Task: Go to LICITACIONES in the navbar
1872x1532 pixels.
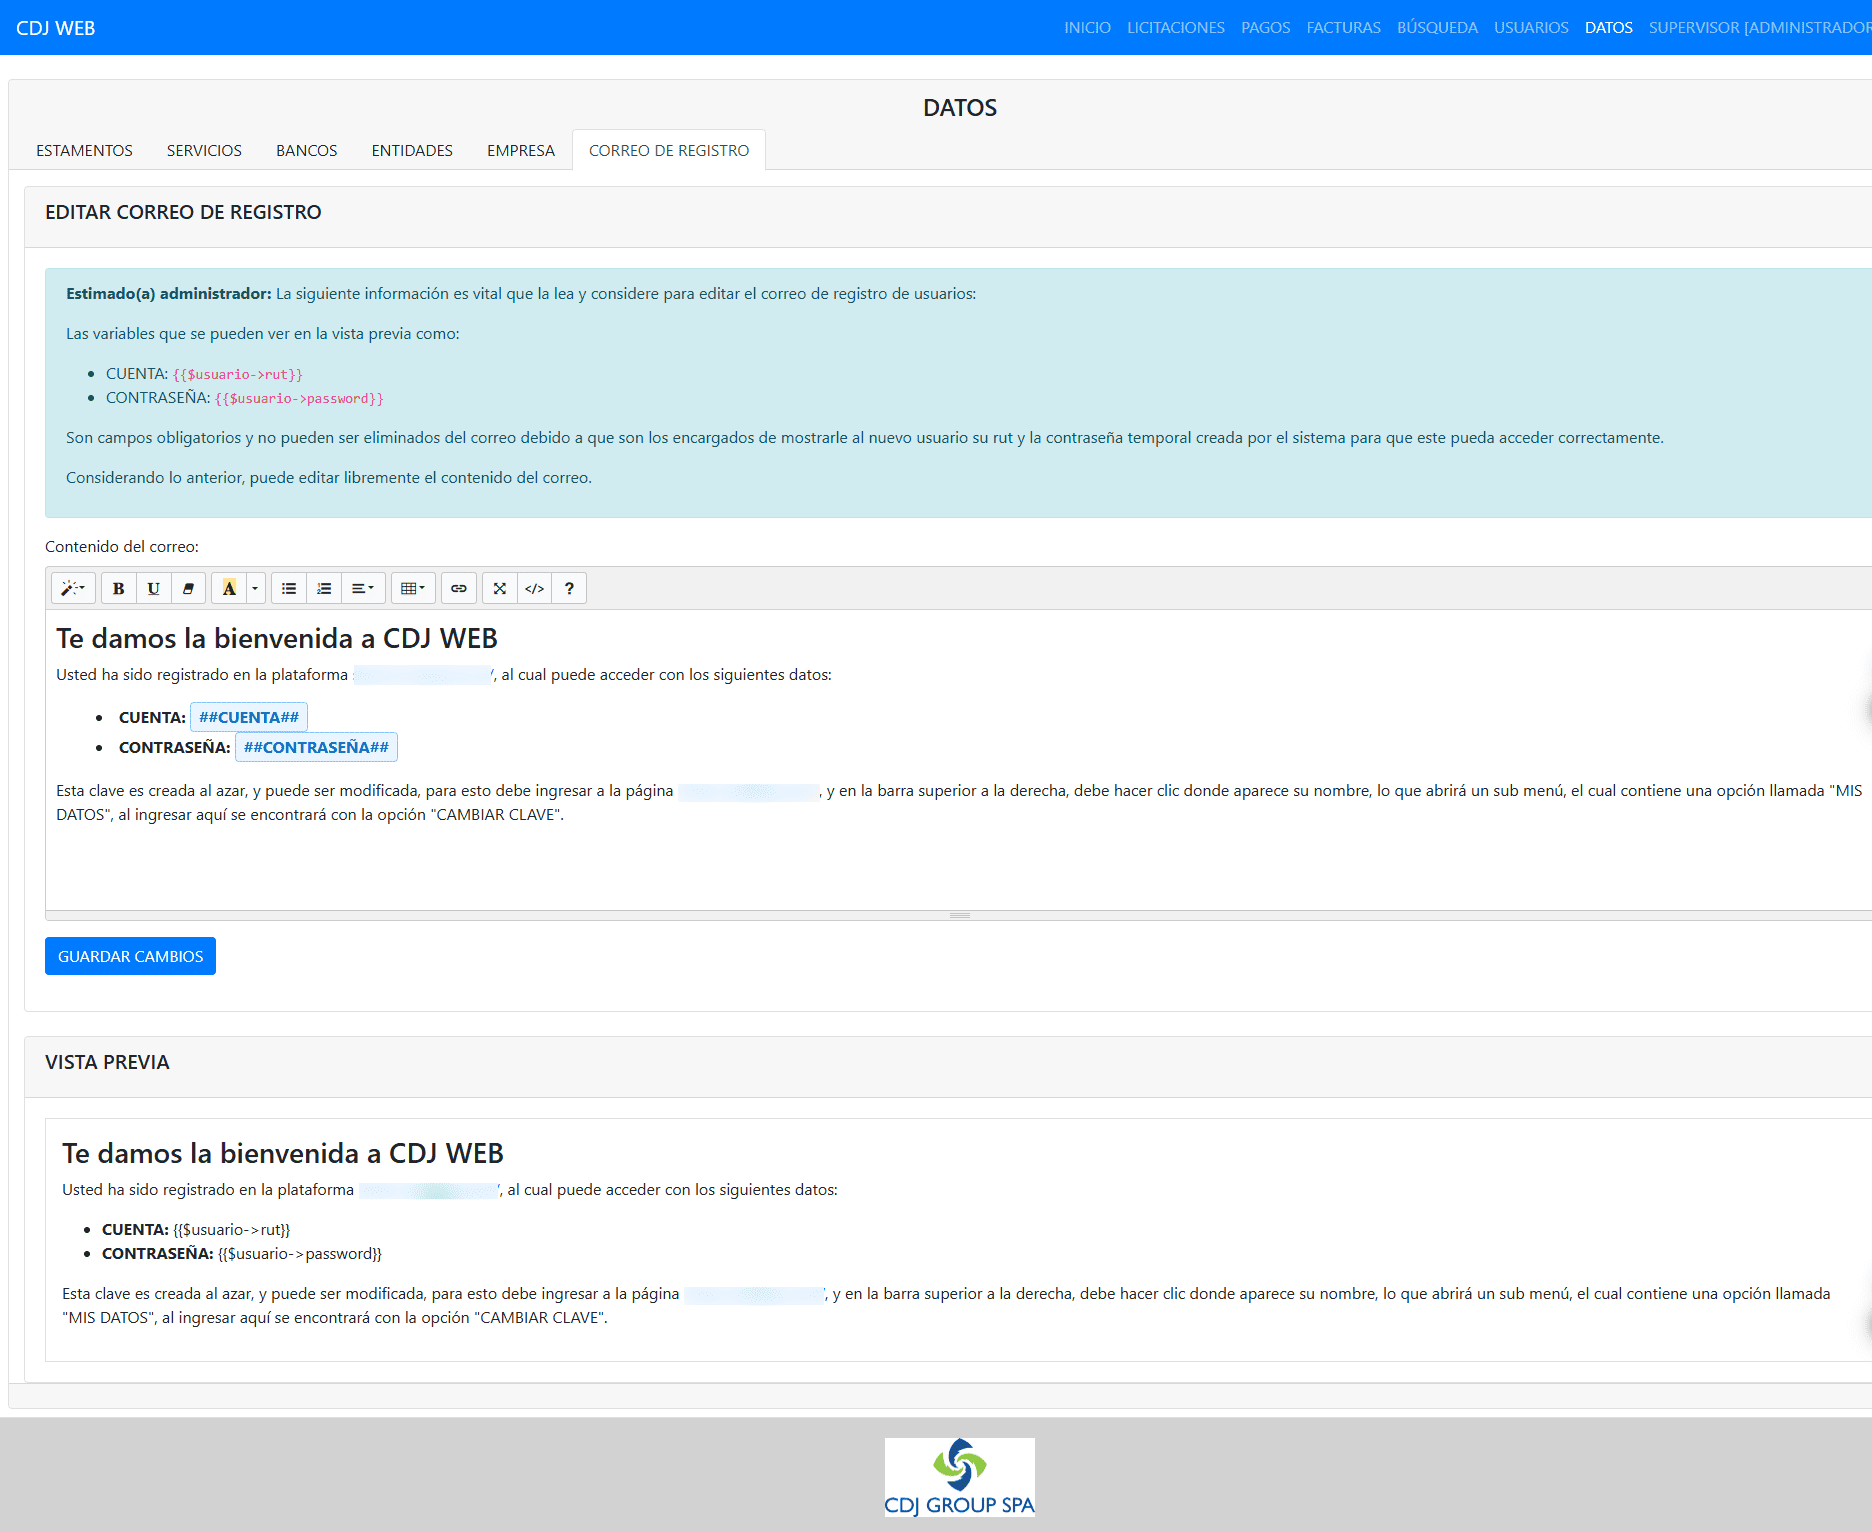Action: click(x=1175, y=28)
